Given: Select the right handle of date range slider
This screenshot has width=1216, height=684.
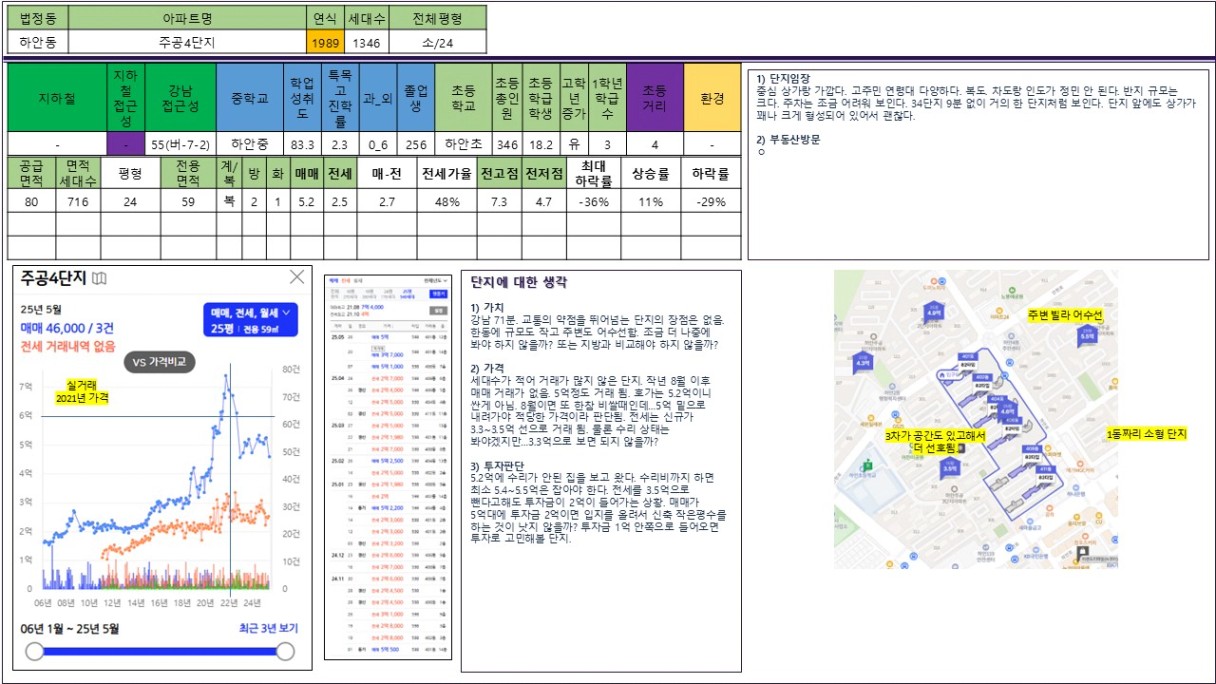Looking at the screenshot, I should pyautogui.click(x=285, y=652).
